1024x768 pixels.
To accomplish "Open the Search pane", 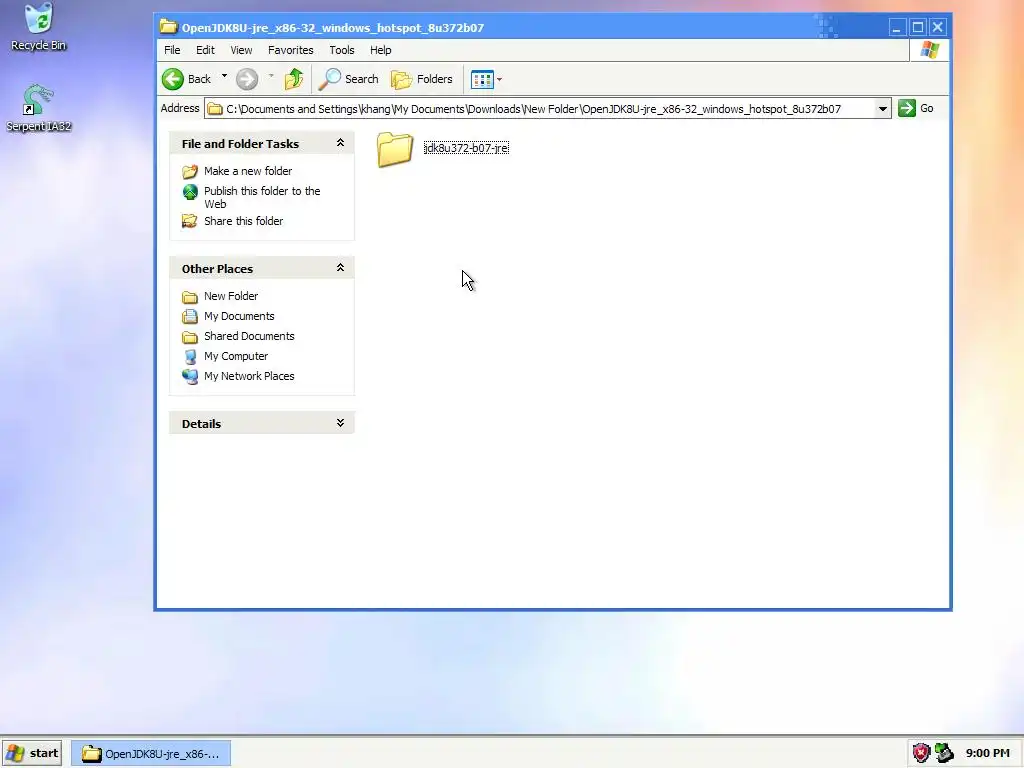I will coord(349,79).
